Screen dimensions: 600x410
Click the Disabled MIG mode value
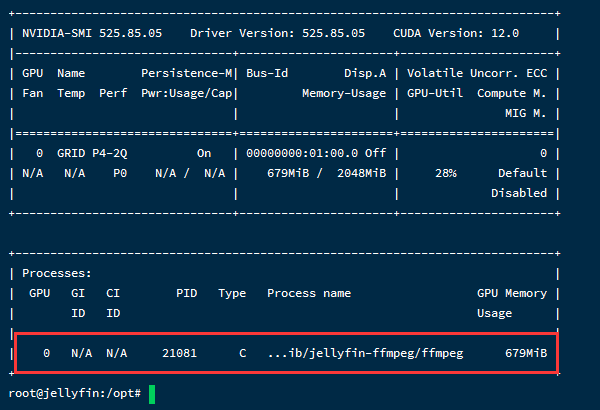pos(519,193)
